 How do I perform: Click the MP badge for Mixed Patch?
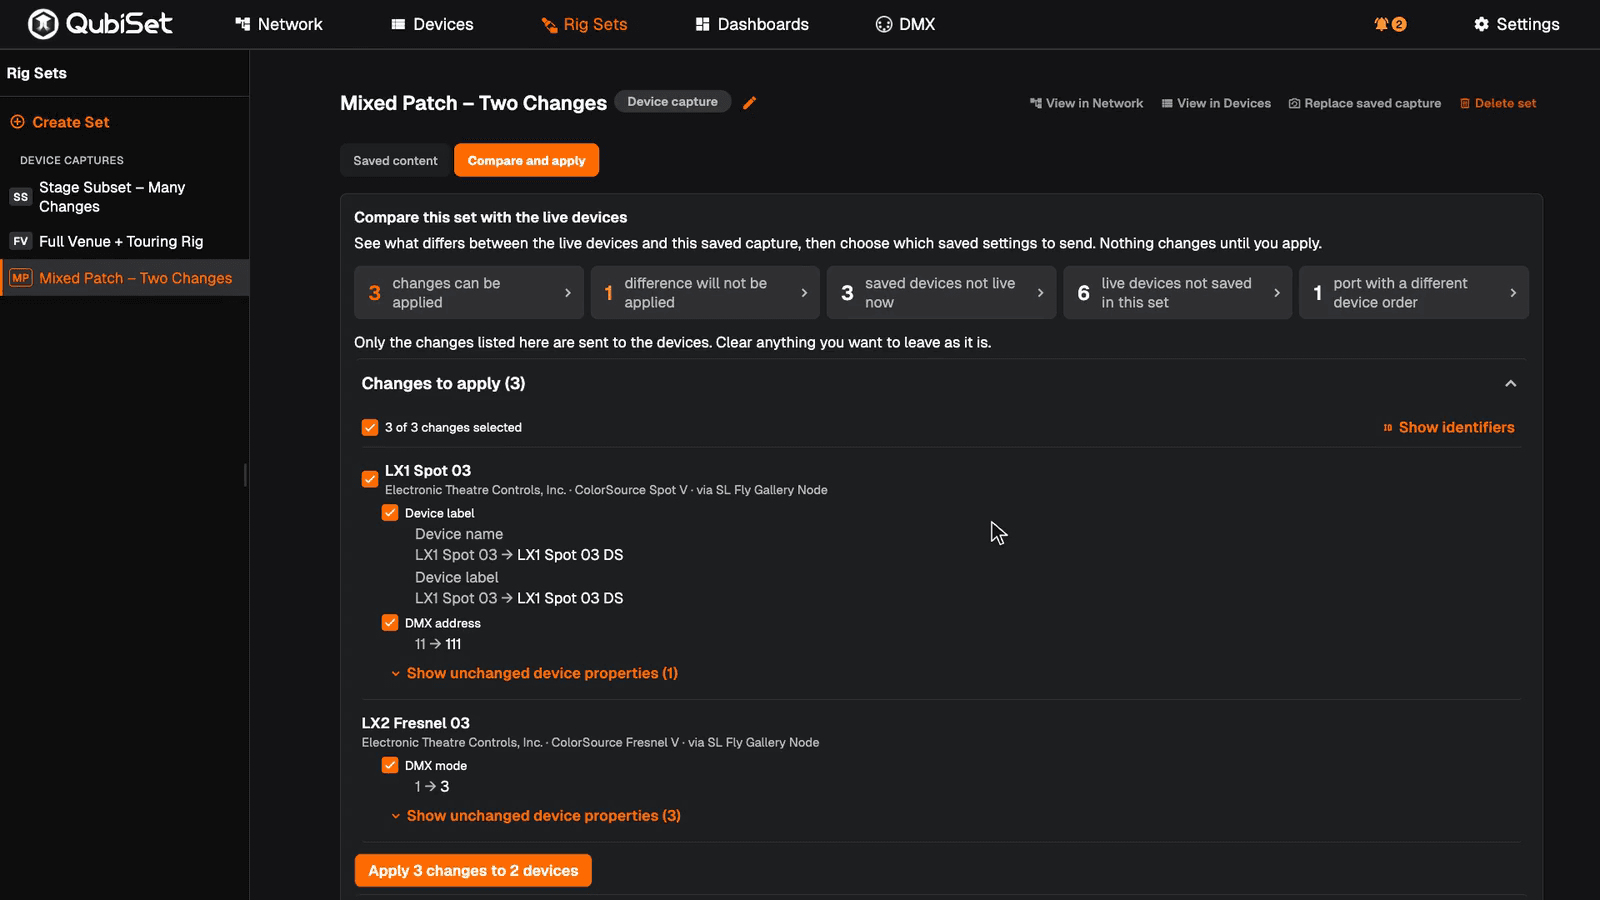(20, 278)
